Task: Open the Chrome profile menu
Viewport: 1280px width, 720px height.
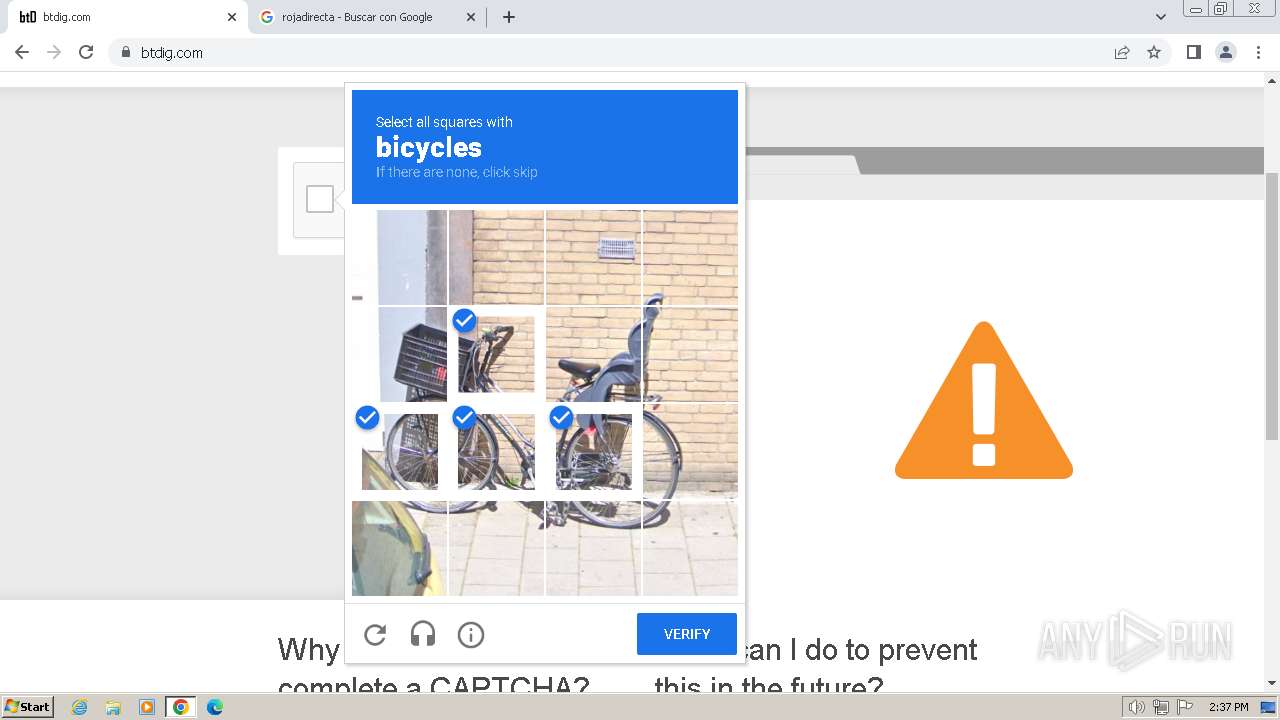Action: tap(1226, 52)
